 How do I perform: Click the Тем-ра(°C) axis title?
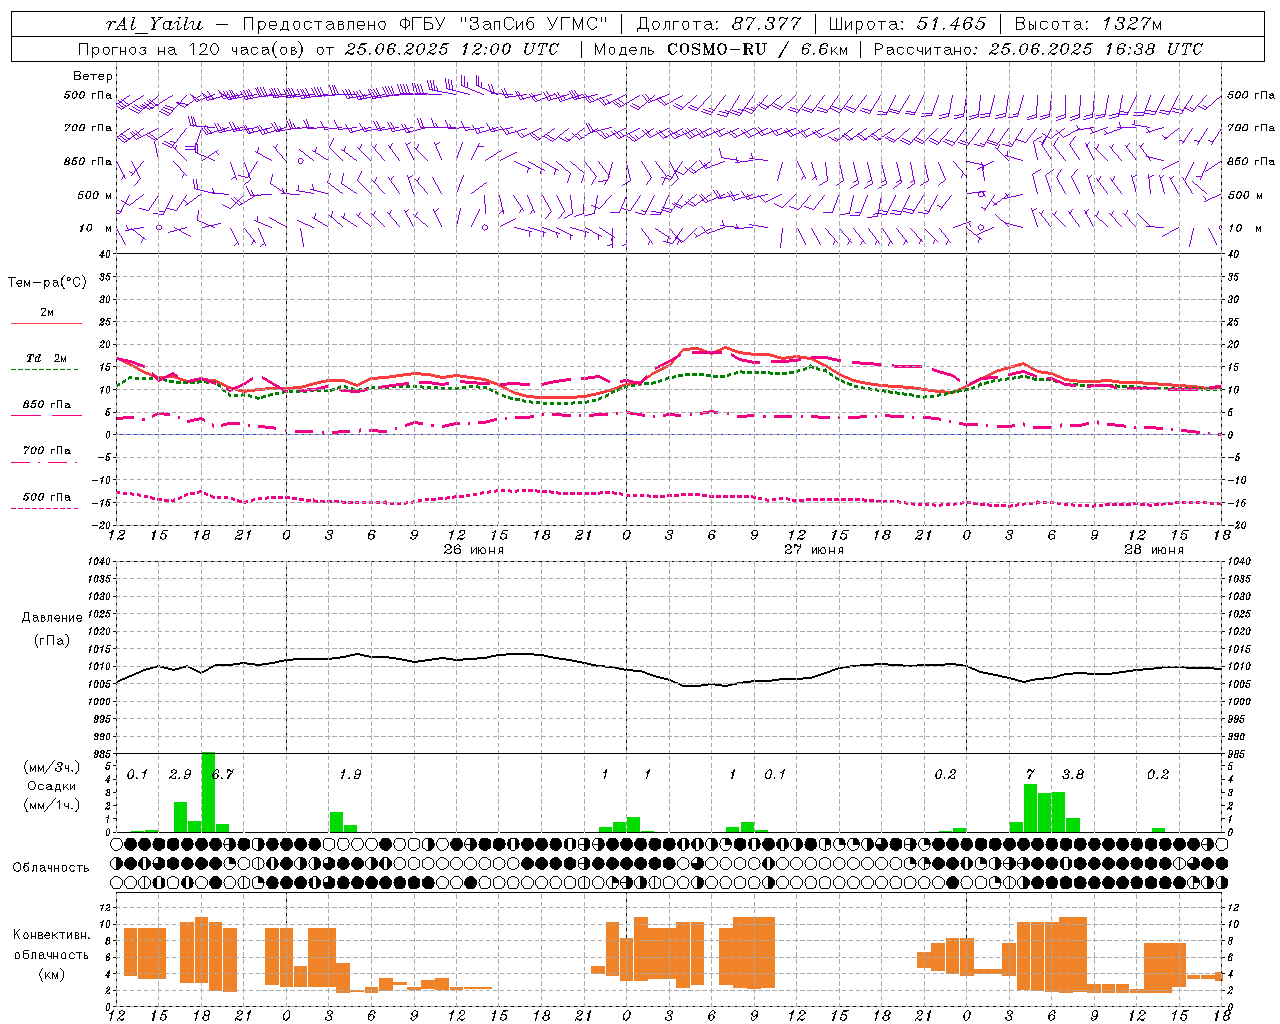(x=47, y=283)
